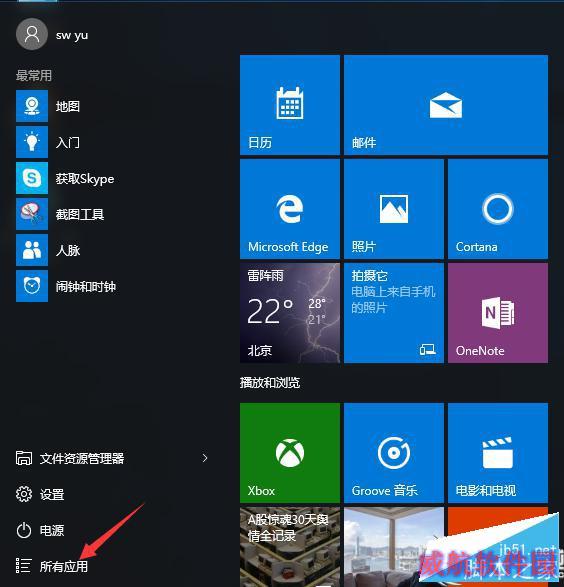Screen dimensions: 564x587
Task: Click the Power (电源) icon
Action: [x=24, y=530]
